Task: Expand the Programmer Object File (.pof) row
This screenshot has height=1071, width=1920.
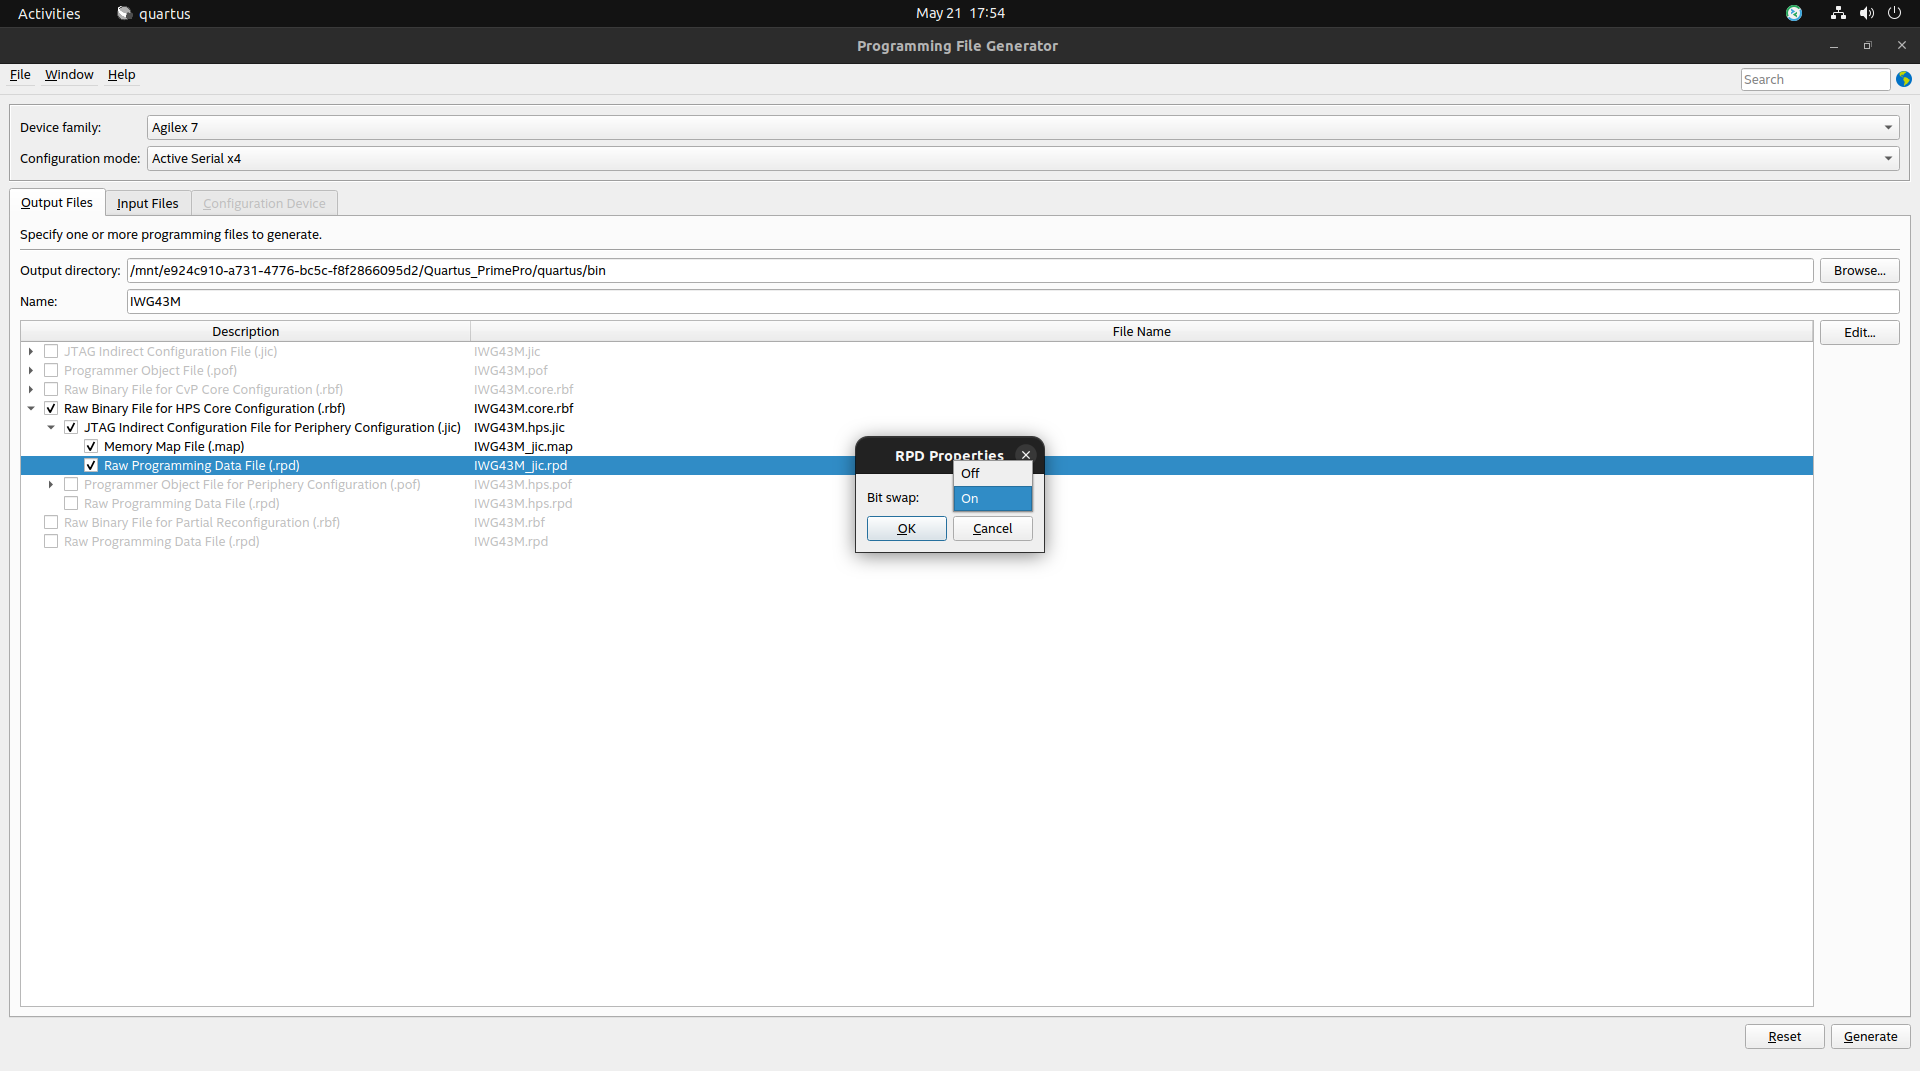Action: point(31,370)
